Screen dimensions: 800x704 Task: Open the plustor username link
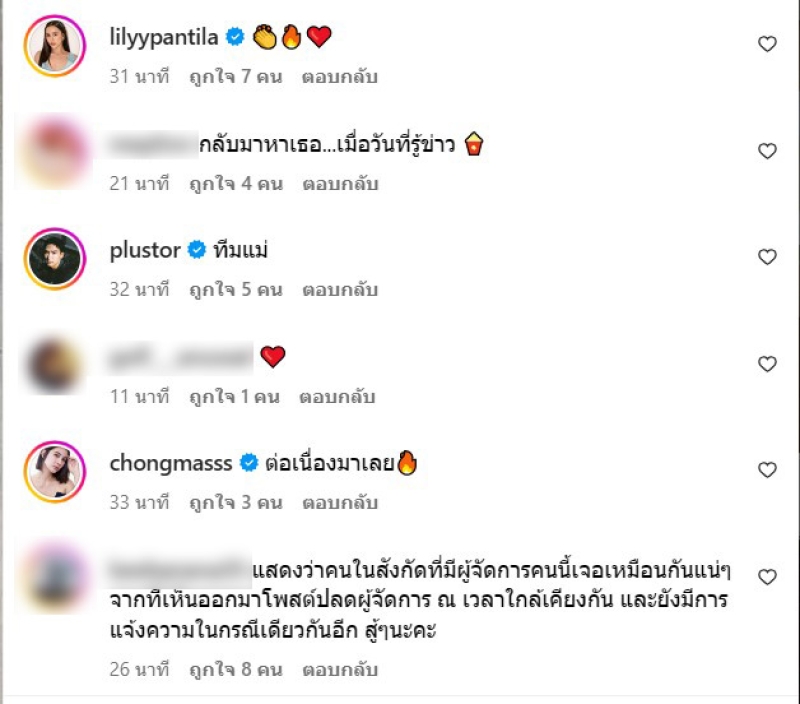pyautogui.click(x=145, y=250)
